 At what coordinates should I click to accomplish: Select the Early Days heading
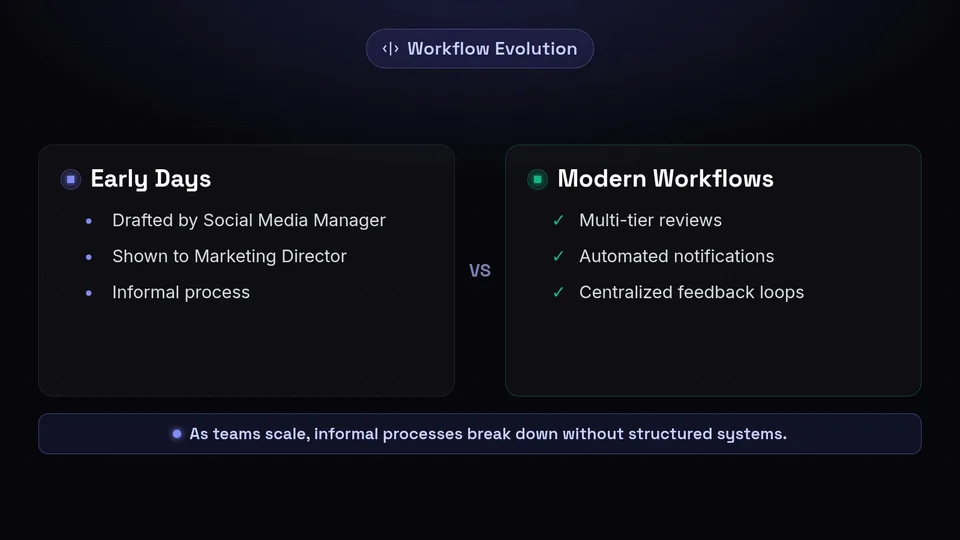point(151,179)
